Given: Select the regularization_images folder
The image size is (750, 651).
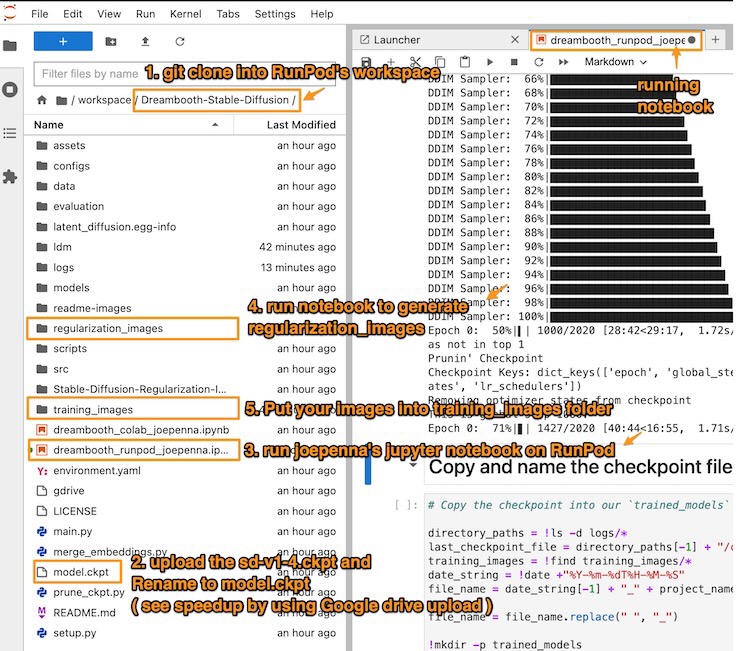Looking at the screenshot, I should click(108, 328).
